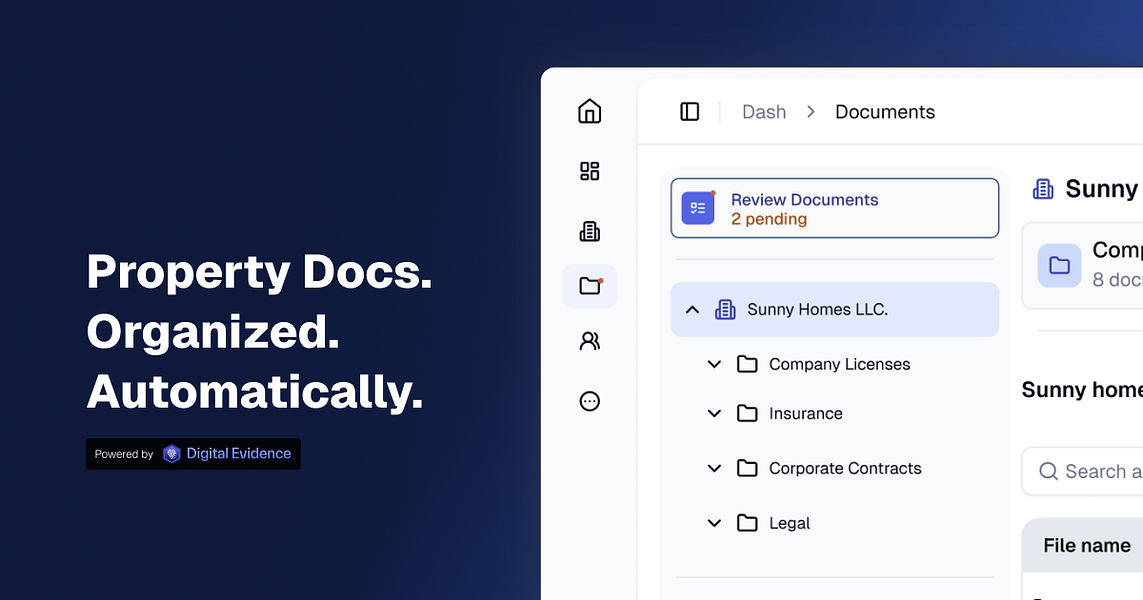
Task: Open the Home icon in sidebar
Action: (590, 111)
